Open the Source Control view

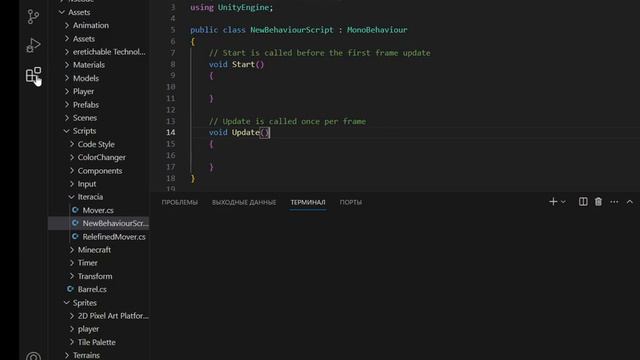pyautogui.click(x=33, y=17)
